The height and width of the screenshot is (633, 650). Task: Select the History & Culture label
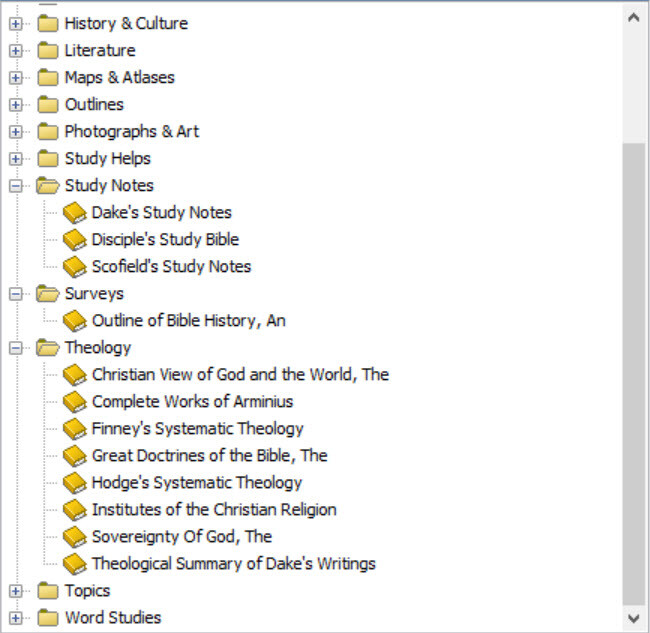126,24
